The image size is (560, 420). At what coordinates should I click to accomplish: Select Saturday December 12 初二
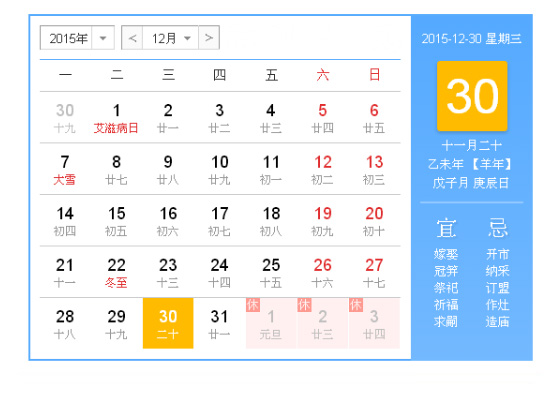coord(322,170)
